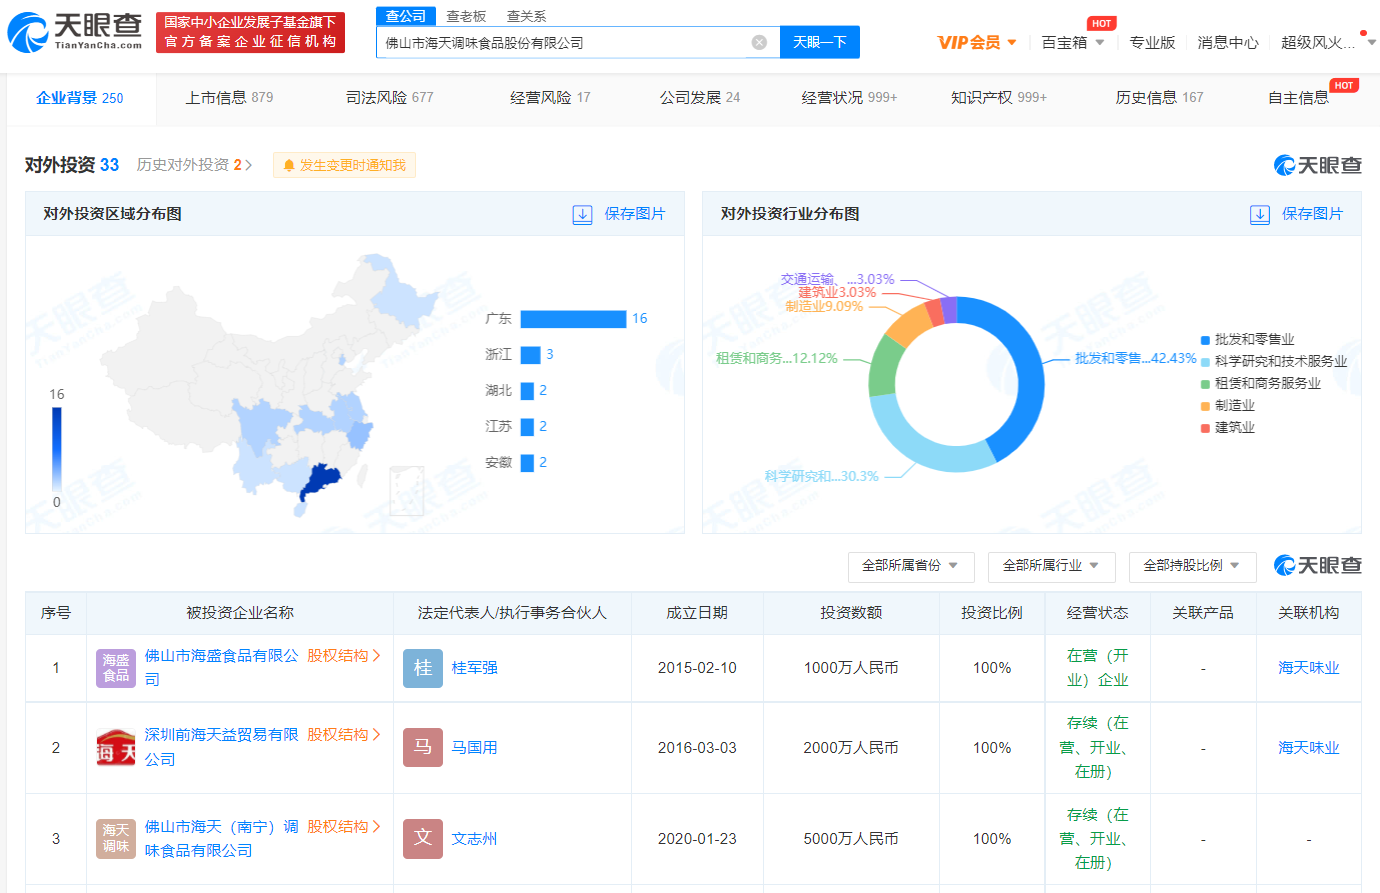
Task: Open 海天味业 link in row 1
Action: pos(1308,668)
